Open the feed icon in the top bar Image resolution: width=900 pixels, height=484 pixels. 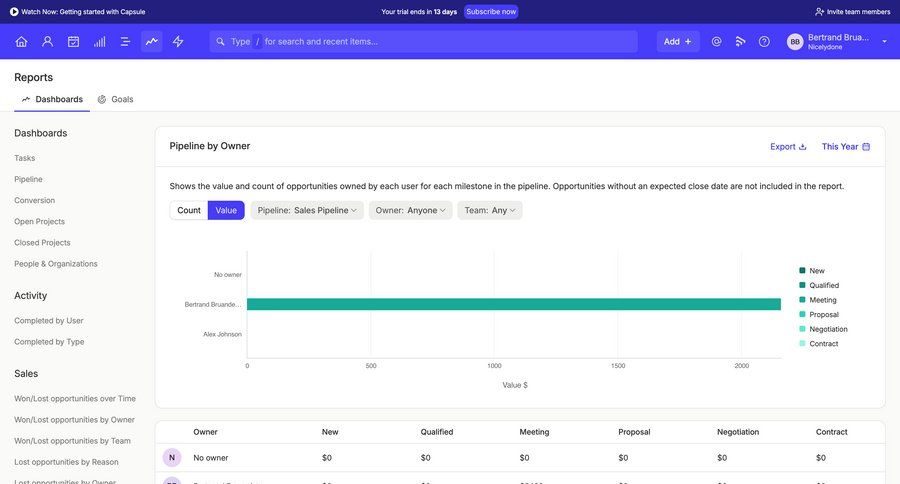(x=740, y=42)
